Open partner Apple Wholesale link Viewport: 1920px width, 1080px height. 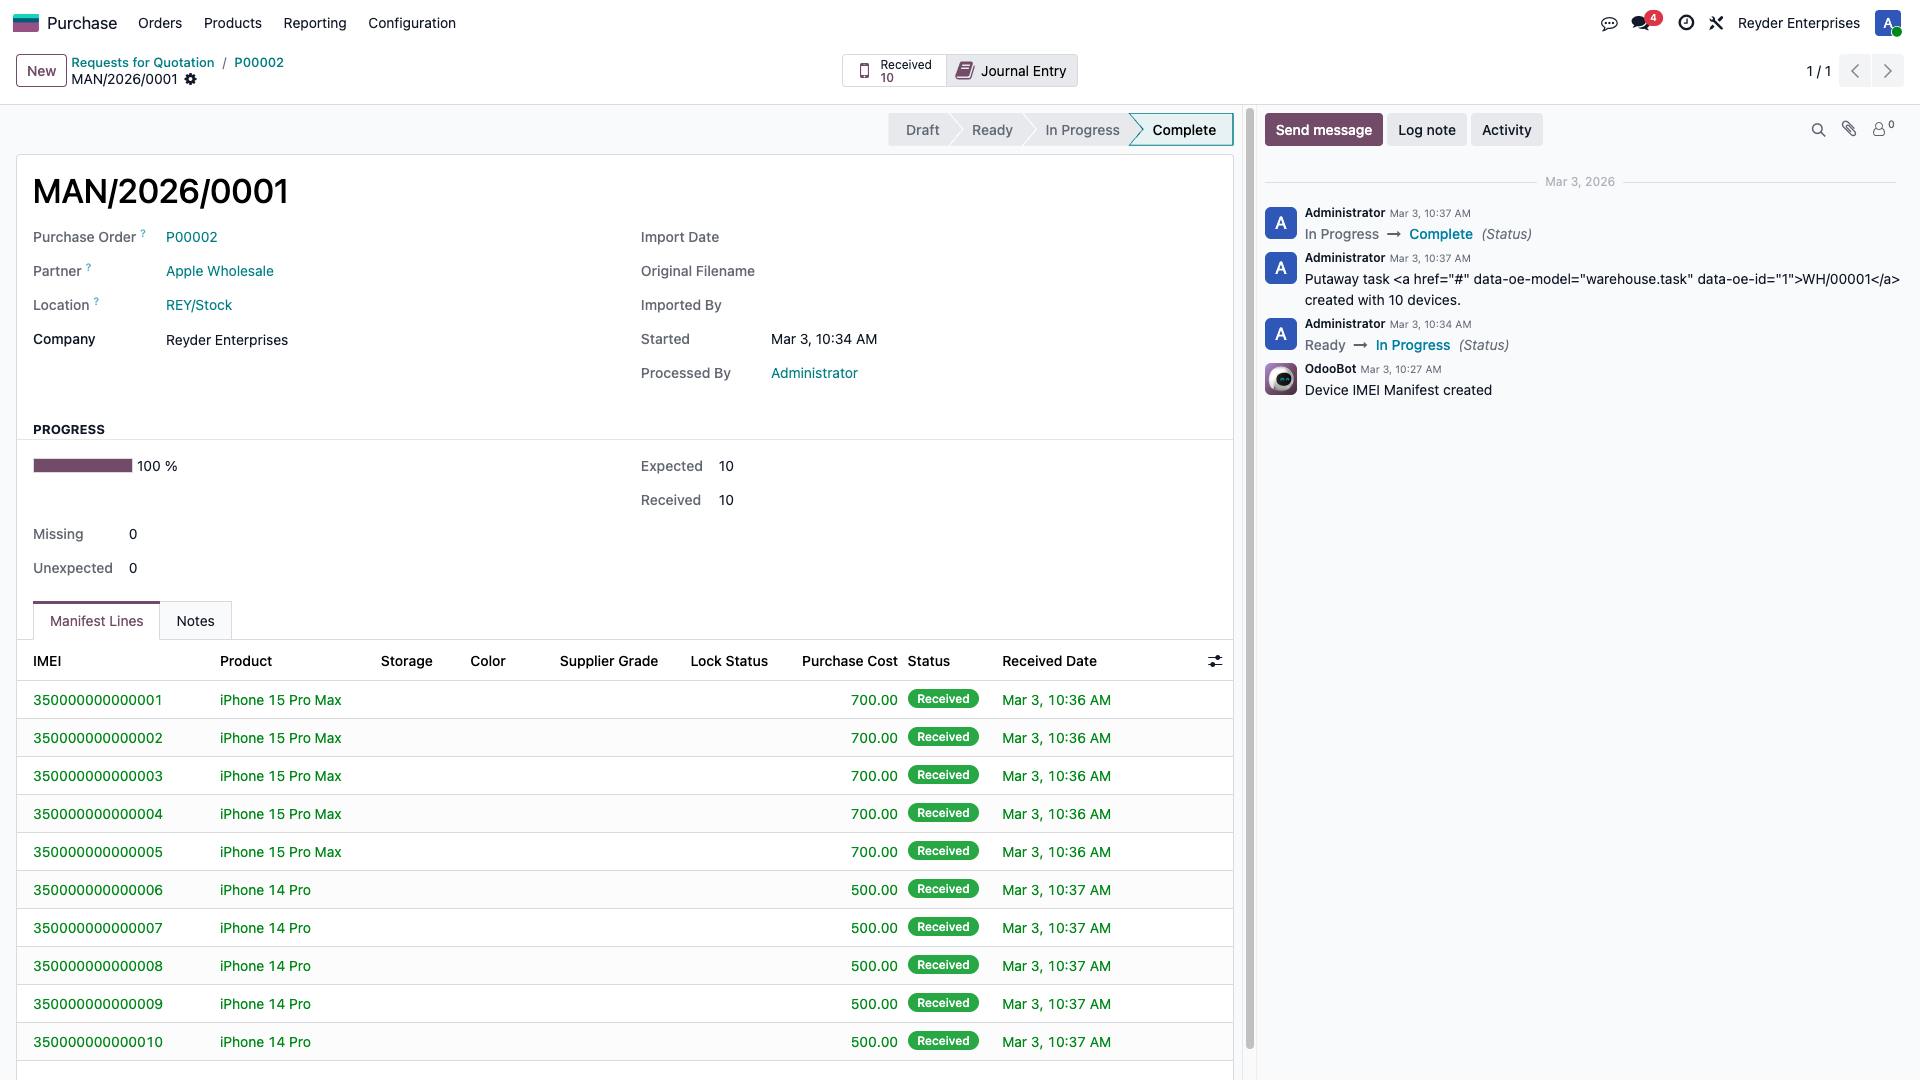tap(220, 271)
